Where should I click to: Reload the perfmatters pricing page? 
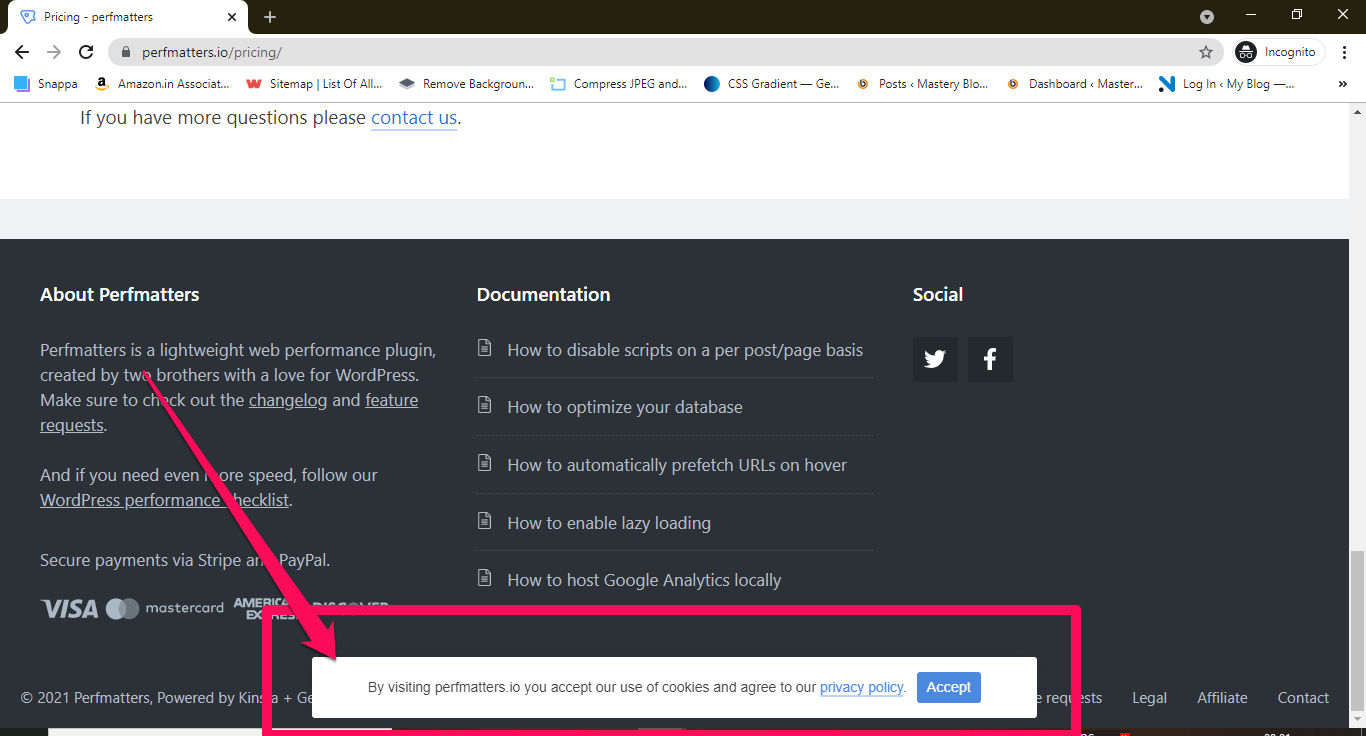[x=86, y=52]
